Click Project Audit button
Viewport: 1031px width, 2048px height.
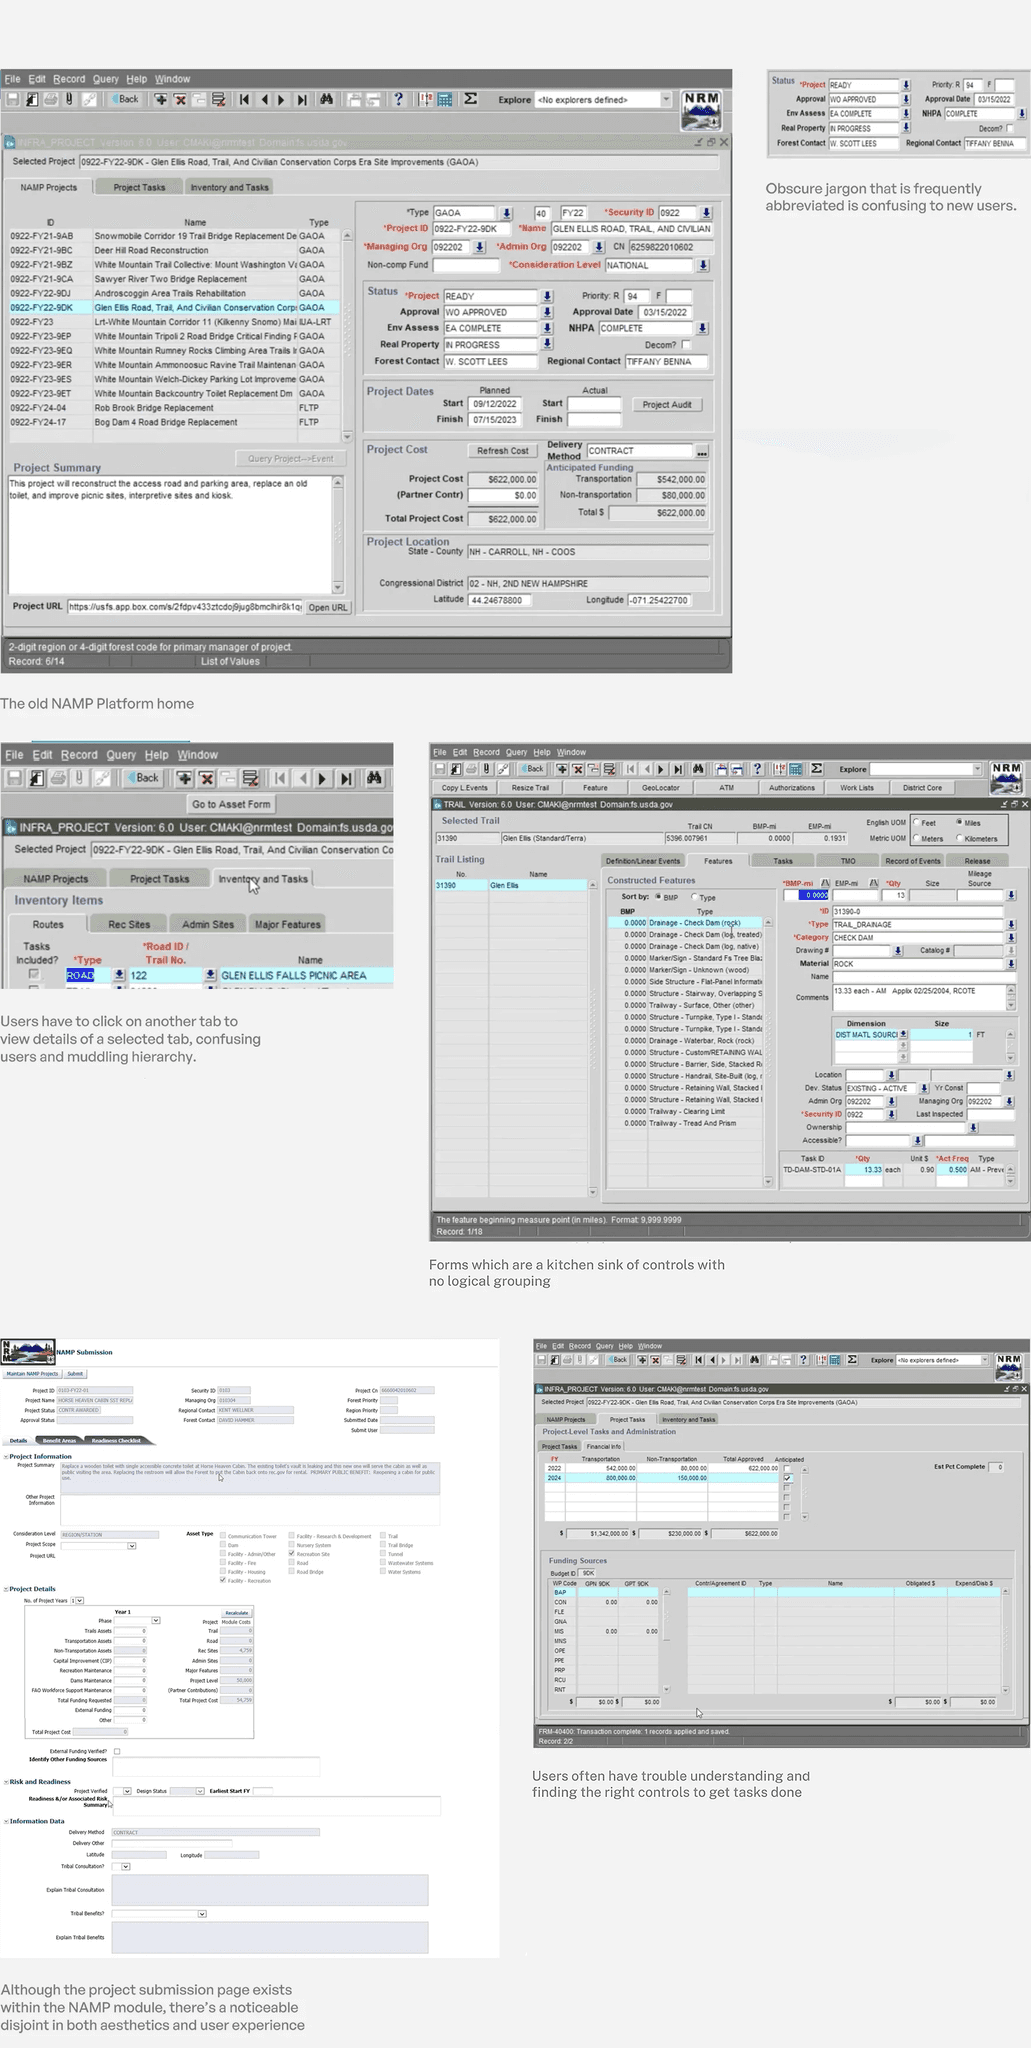click(667, 405)
